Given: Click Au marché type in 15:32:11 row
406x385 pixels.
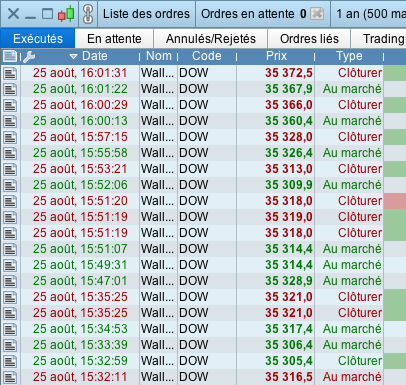Looking at the screenshot, I should tap(352, 377).
